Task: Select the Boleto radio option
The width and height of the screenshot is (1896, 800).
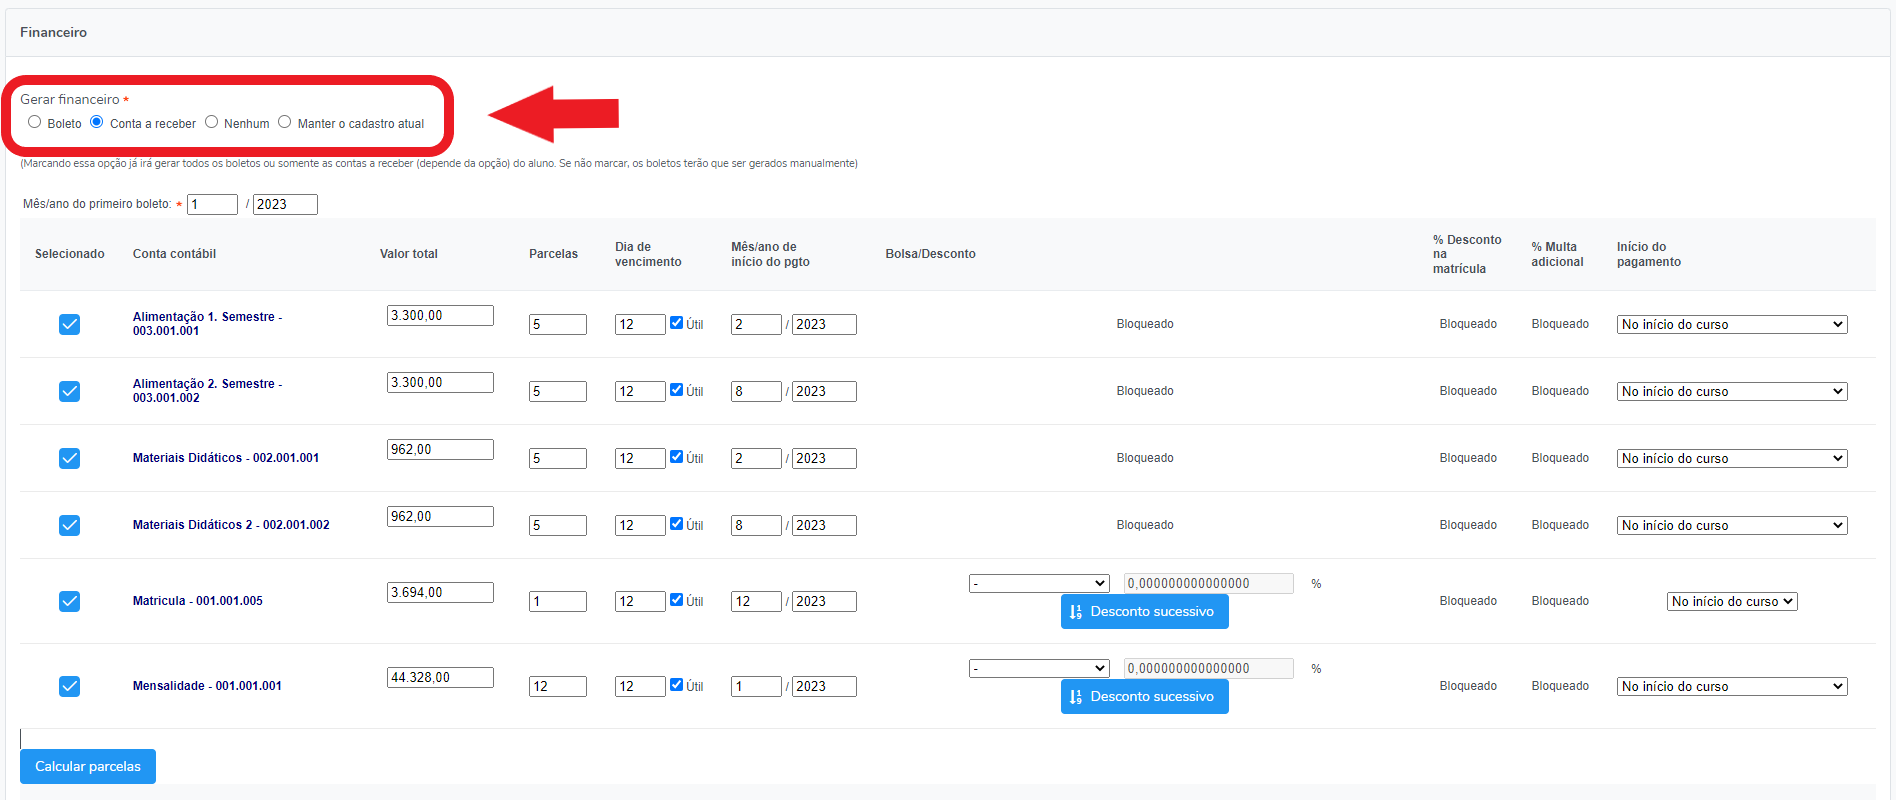Action: 35,122
